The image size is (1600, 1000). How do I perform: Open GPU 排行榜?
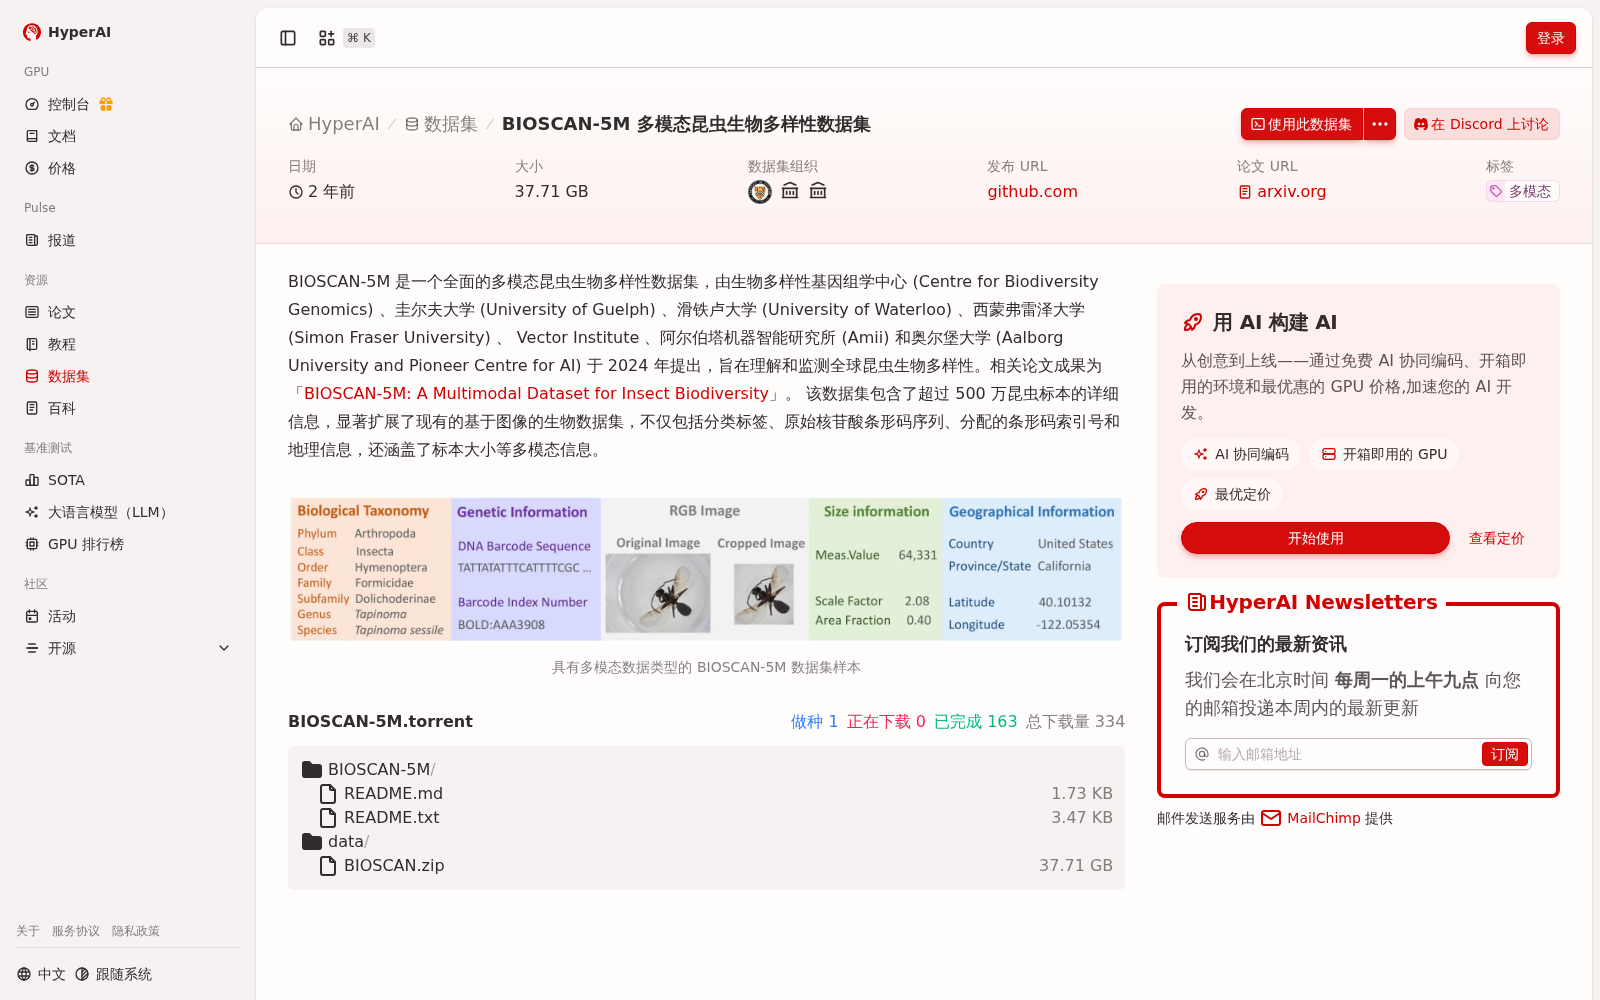[x=74, y=544]
